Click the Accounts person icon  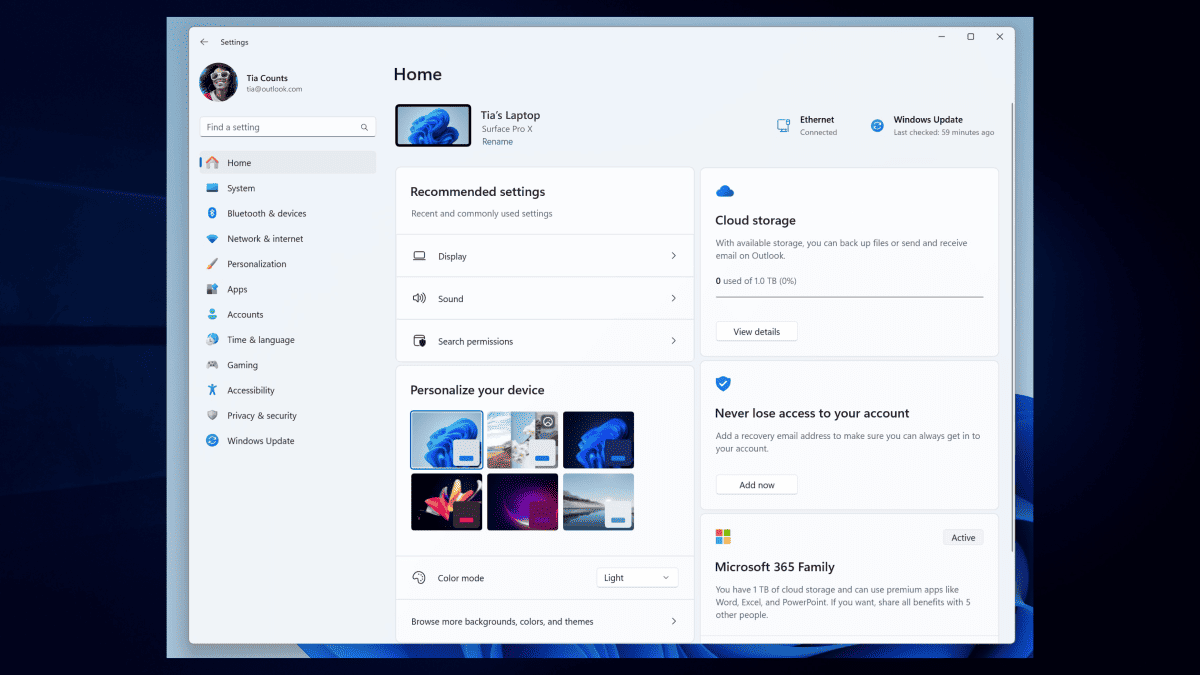pyautogui.click(x=212, y=314)
